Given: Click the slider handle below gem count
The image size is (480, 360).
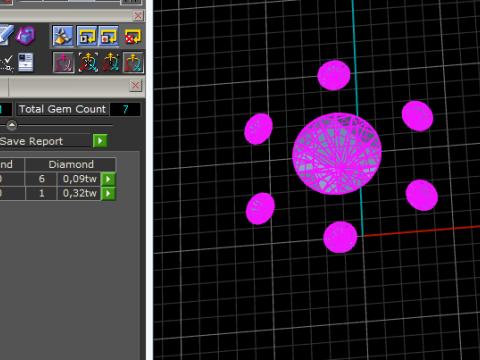Looking at the screenshot, I should coord(12,125).
